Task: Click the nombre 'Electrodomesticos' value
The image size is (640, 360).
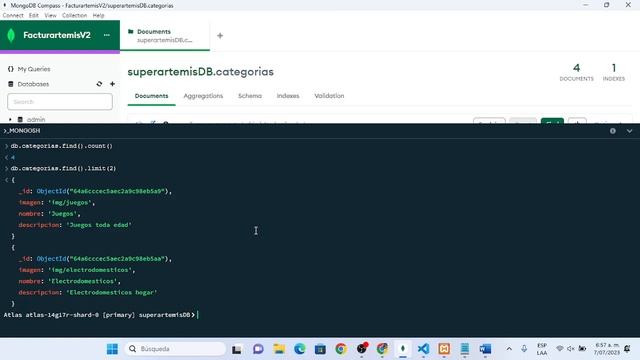Action: tap(83, 281)
